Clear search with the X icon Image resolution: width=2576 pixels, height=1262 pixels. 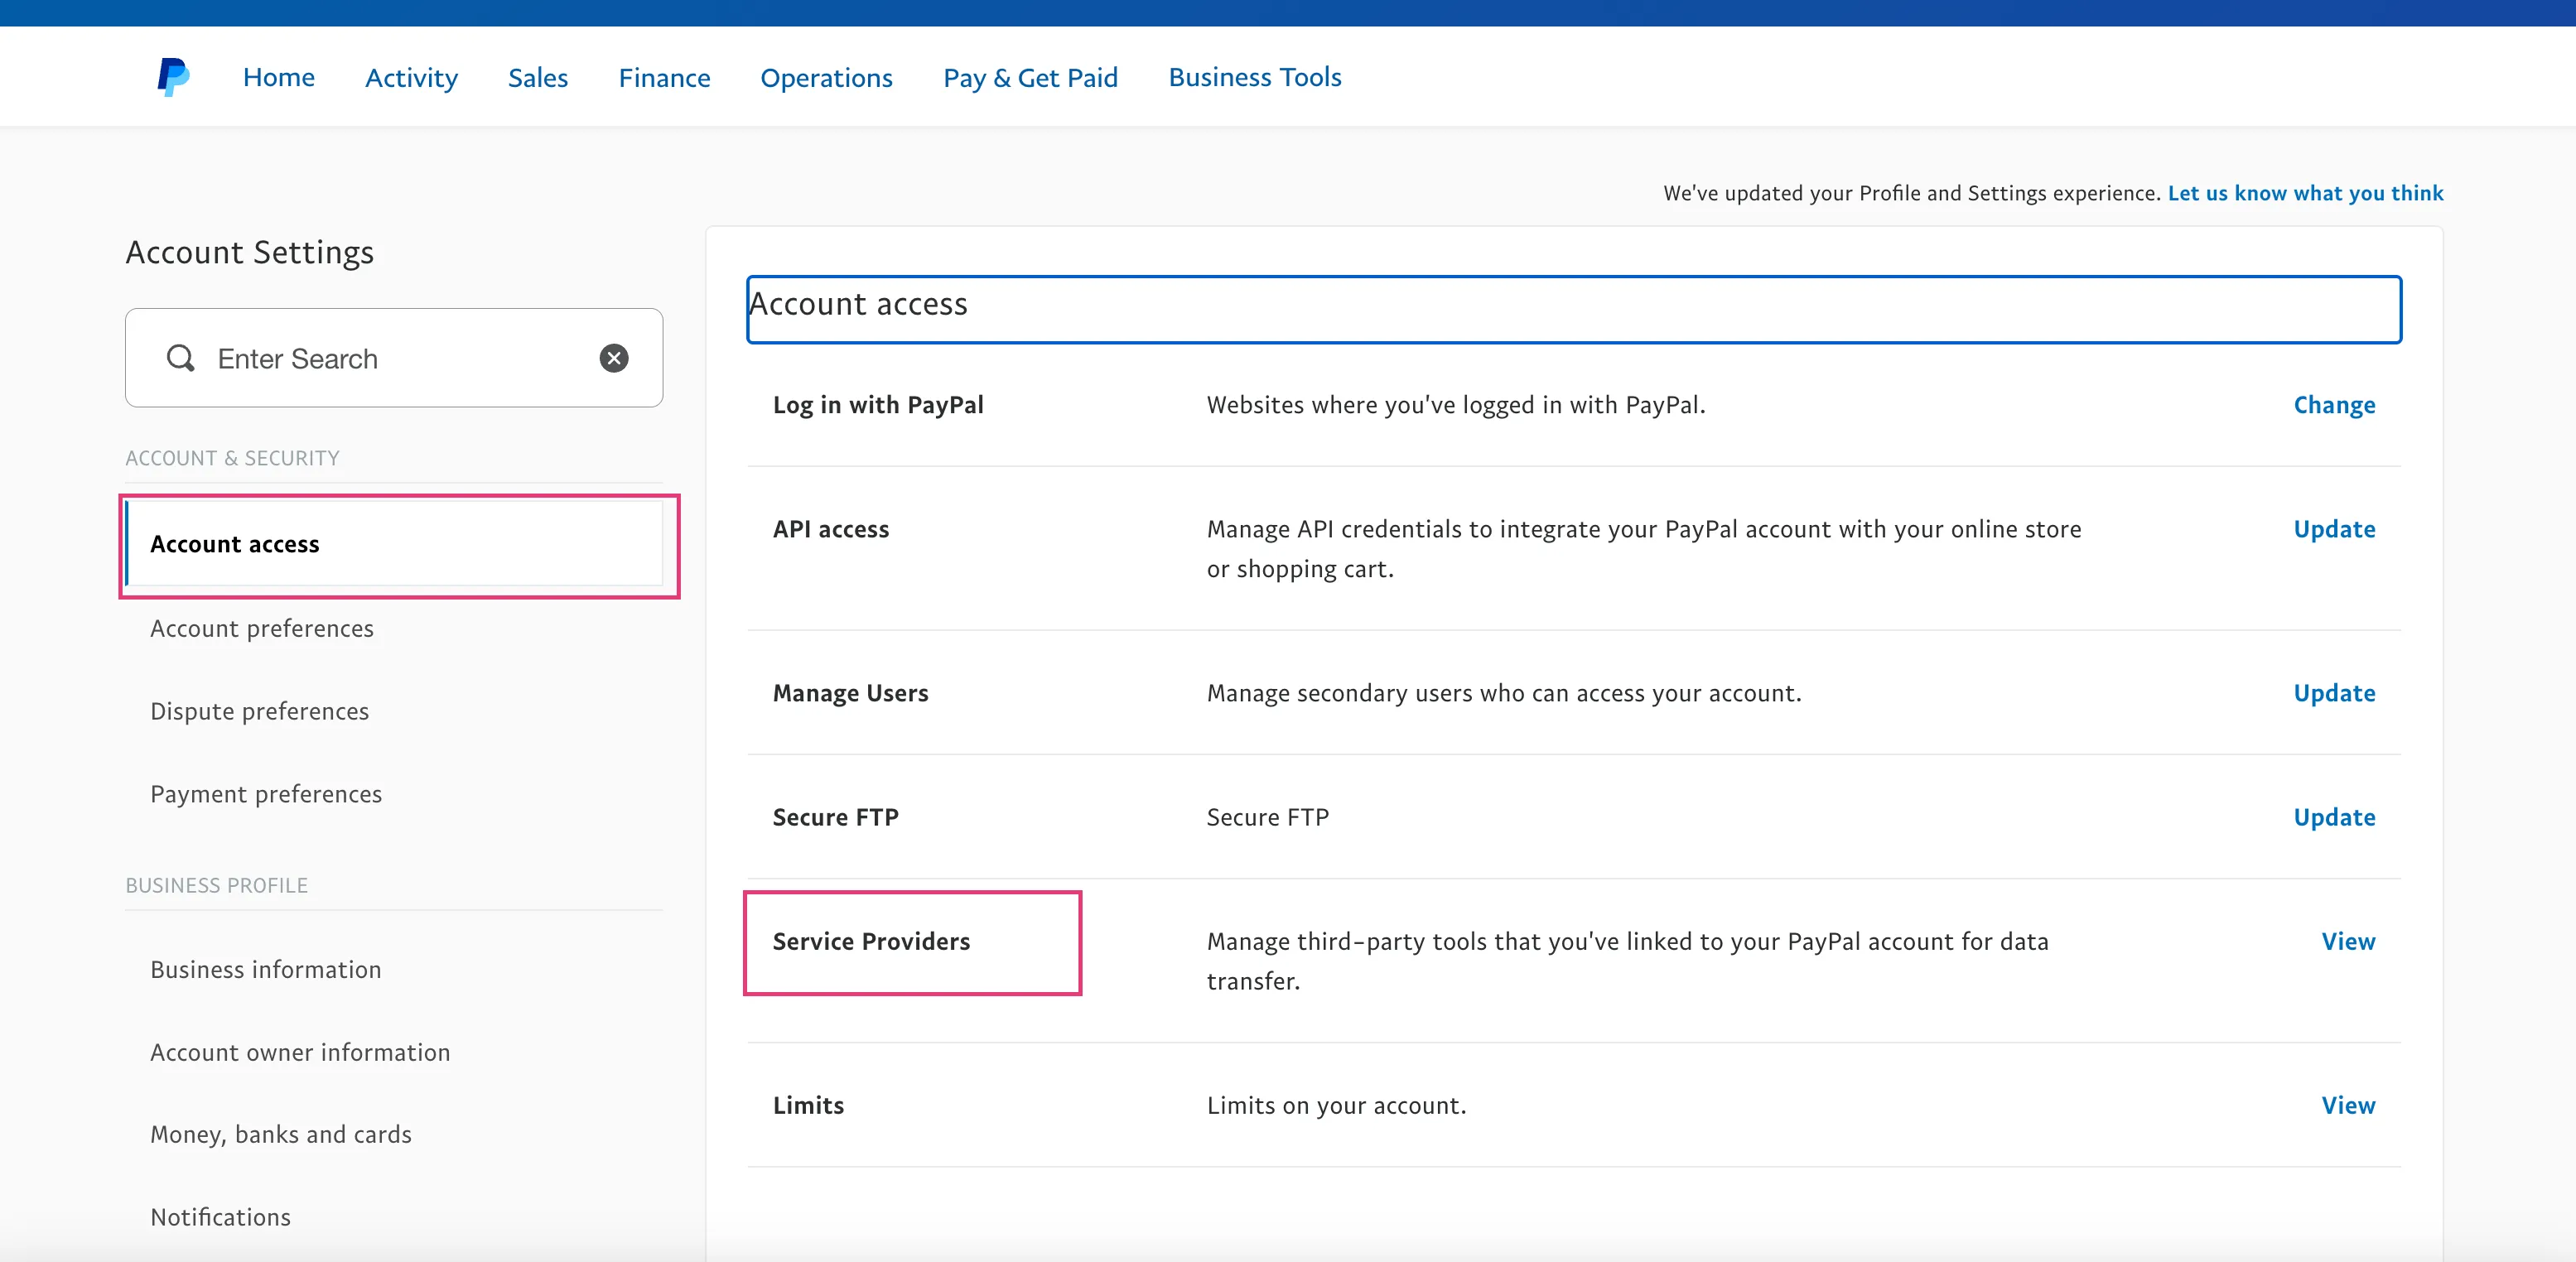614,358
